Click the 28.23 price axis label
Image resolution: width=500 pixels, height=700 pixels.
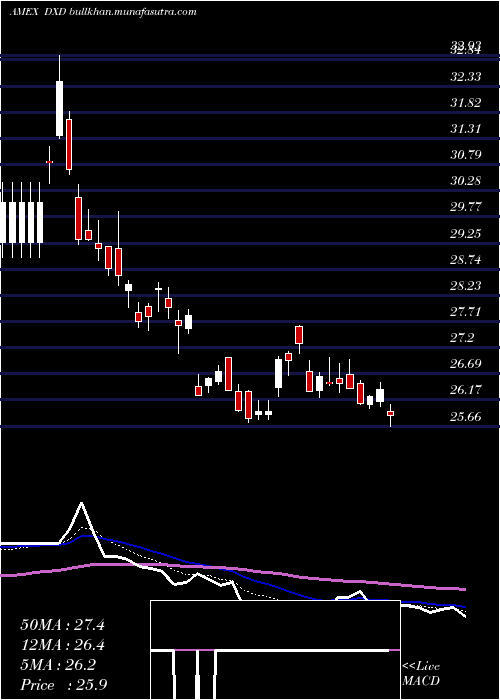pos(466,285)
